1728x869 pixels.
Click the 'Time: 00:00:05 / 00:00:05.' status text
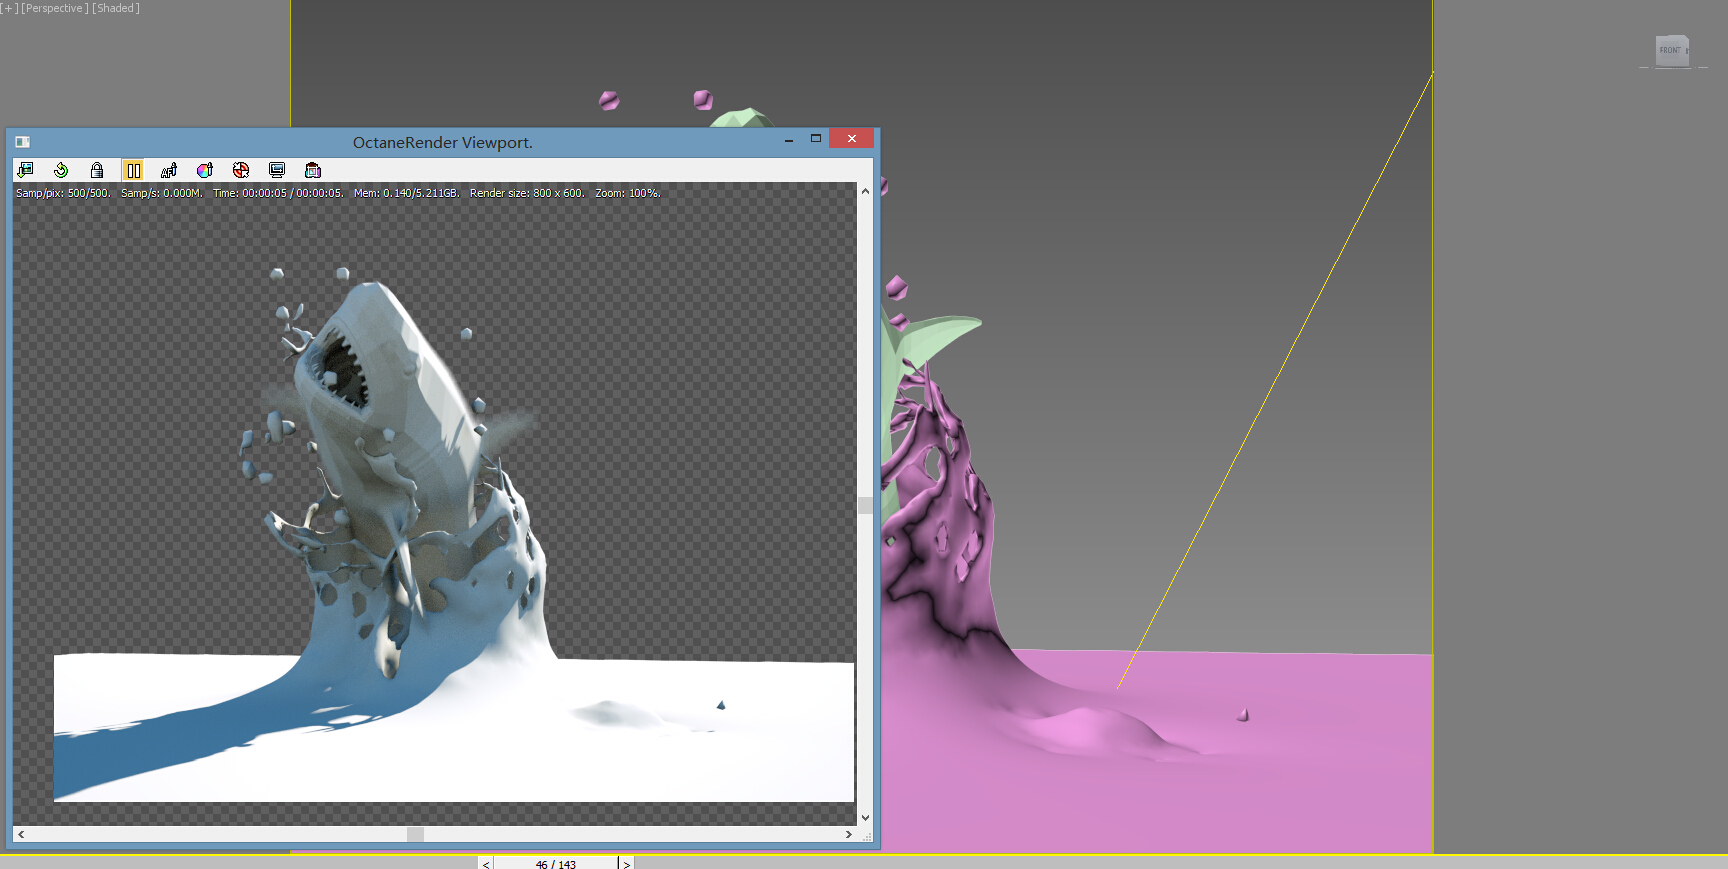tap(278, 193)
